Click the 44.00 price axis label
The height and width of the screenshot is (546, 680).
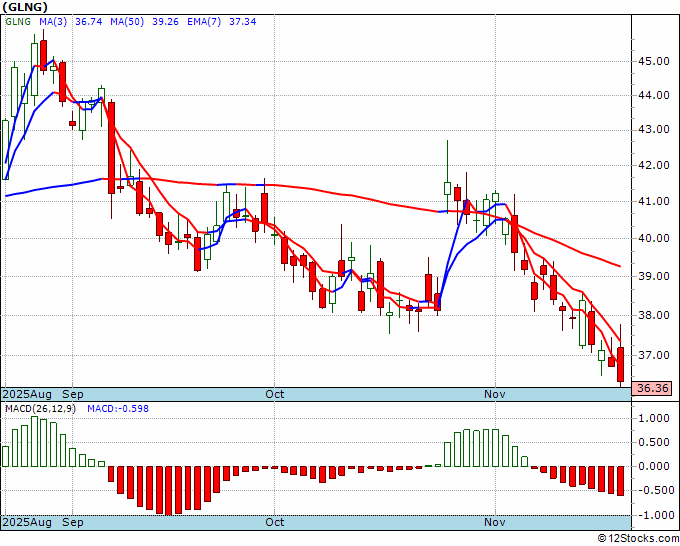pyautogui.click(x=653, y=95)
